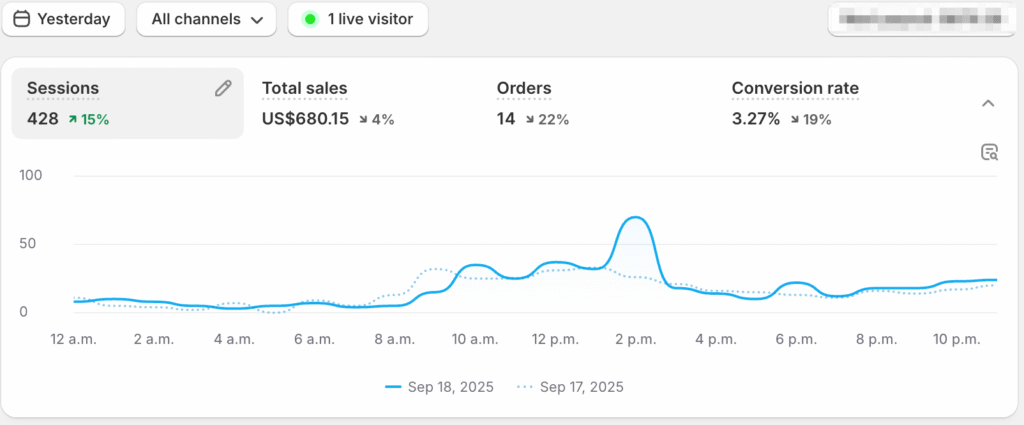This screenshot has height=425, width=1024.
Task: Click the green up arrow beside 15%
Action: (73, 120)
